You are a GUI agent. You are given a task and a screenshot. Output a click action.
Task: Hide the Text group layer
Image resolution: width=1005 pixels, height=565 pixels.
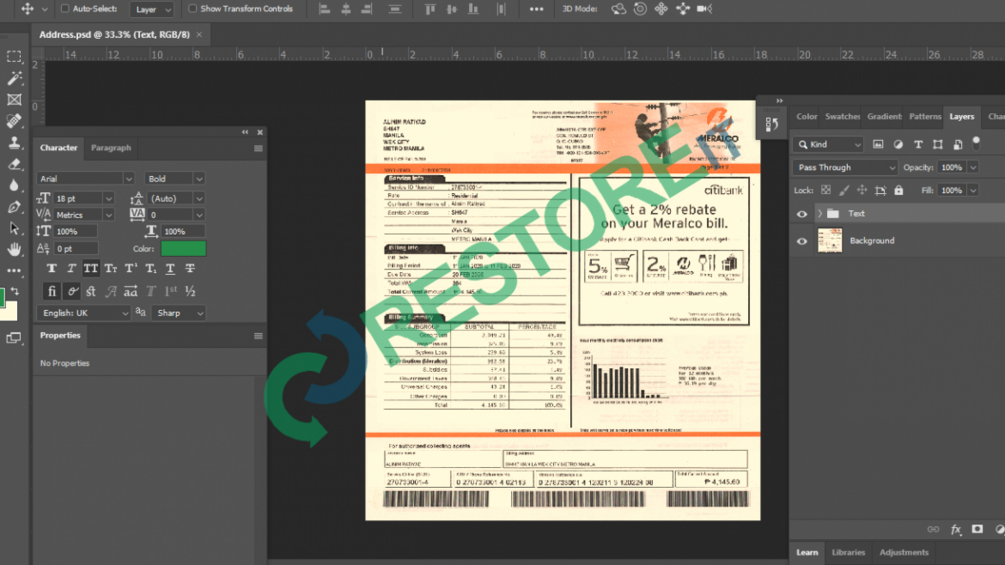[x=802, y=214]
